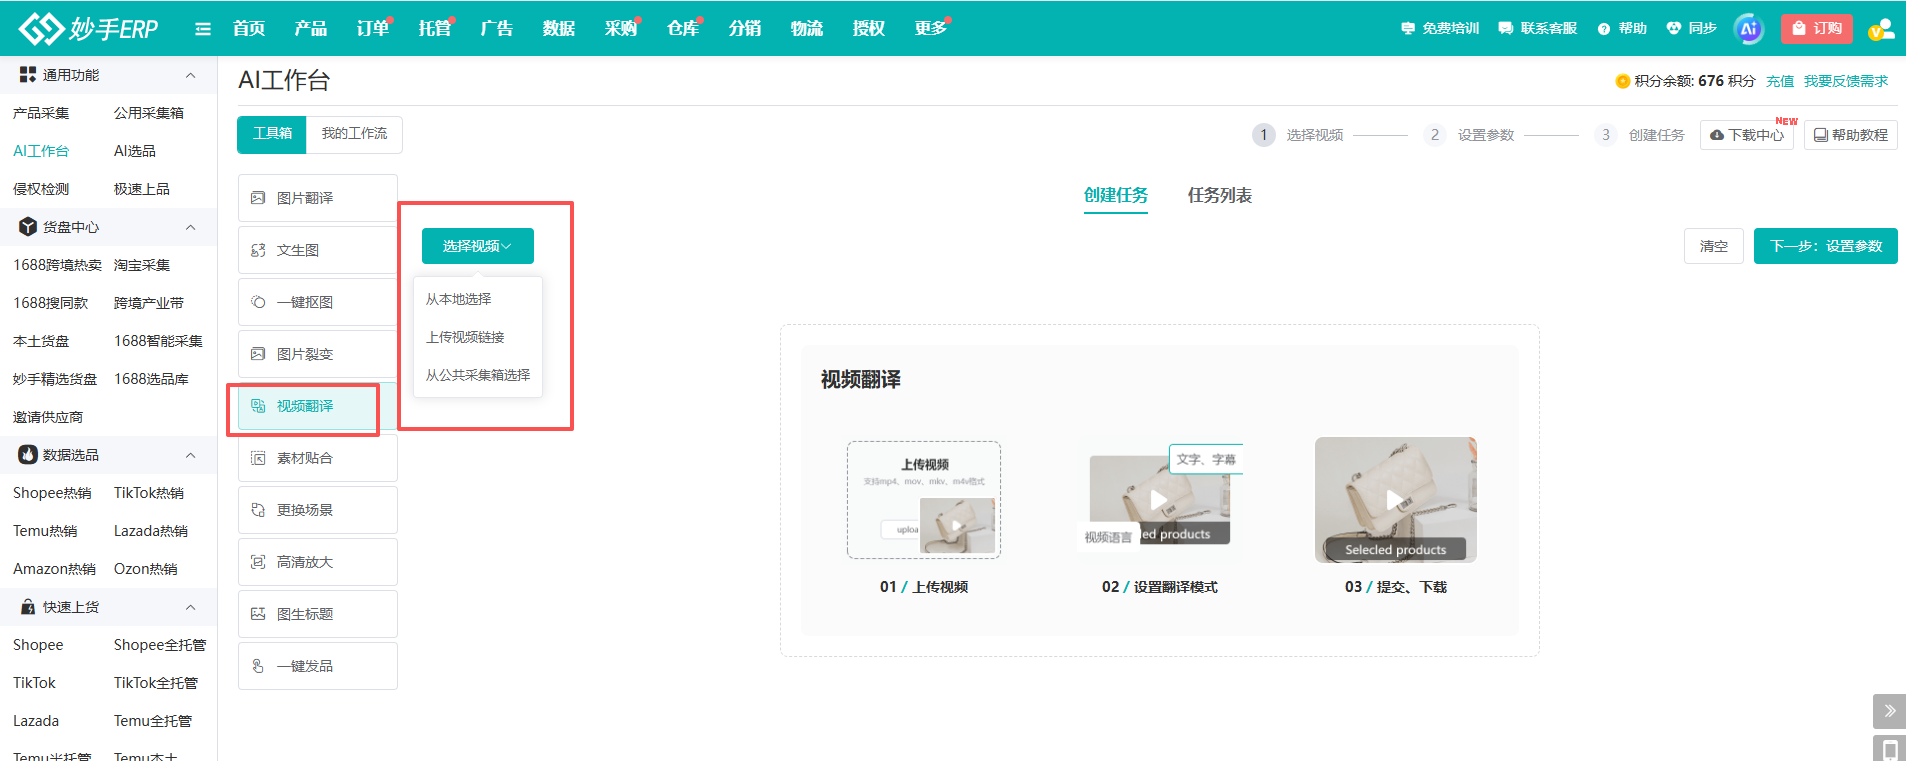1906x761 pixels.
Task: Open the 选择视频 dropdown button
Action: pyautogui.click(x=478, y=246)
